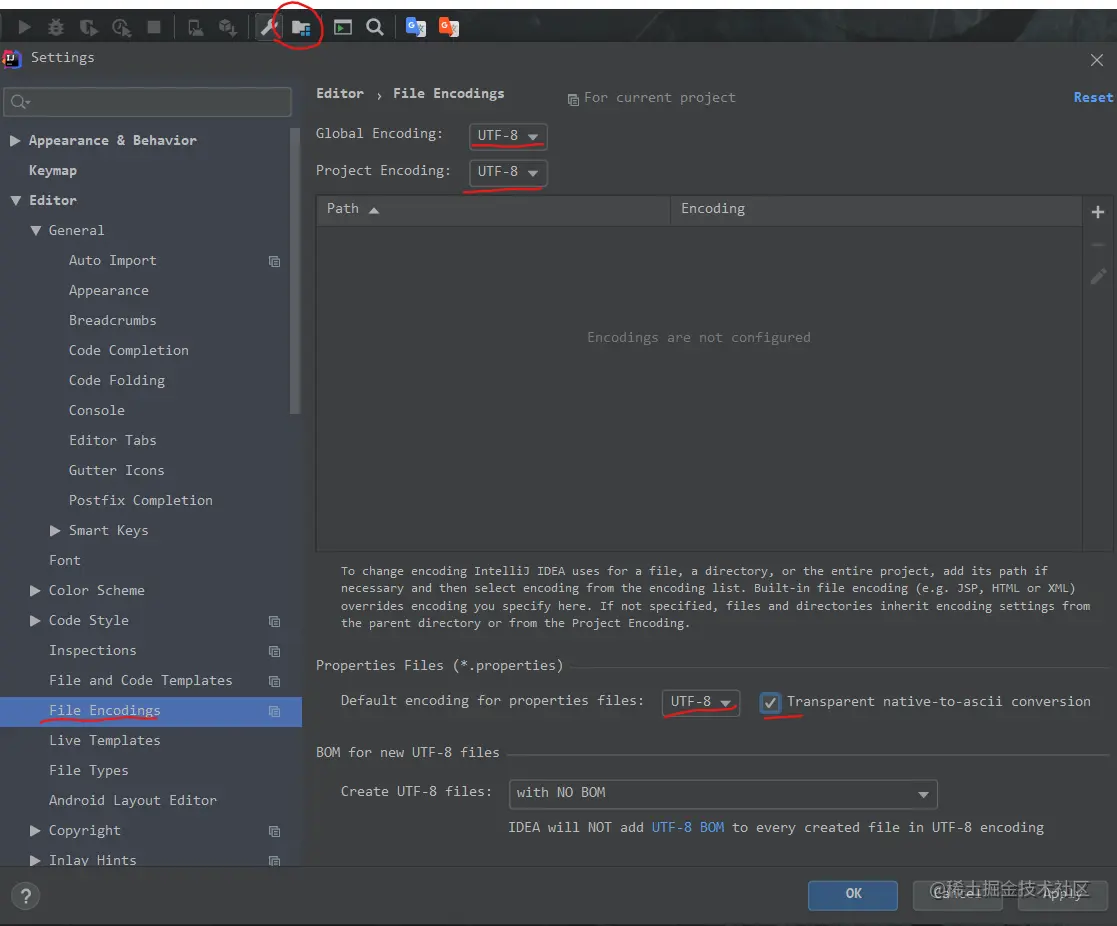Select Auto Import settings page
Screen dimensions: 1117x926
pyautogui.click(x=113, y=261)
